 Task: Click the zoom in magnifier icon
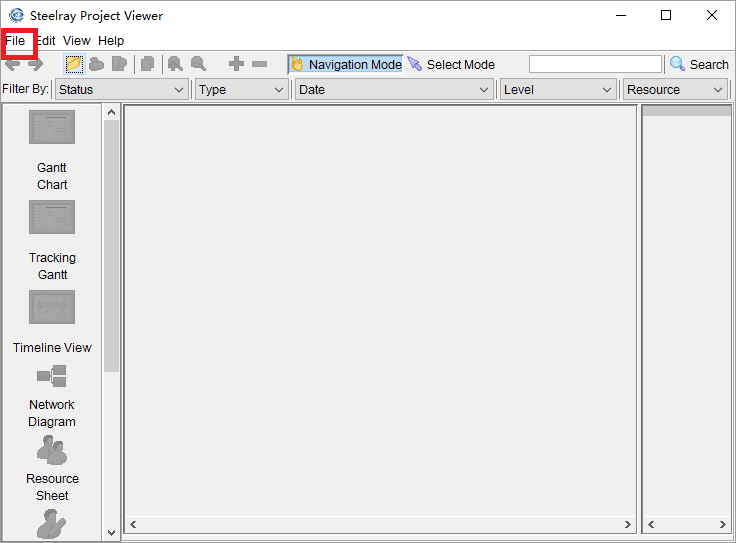tap(175, 64)
